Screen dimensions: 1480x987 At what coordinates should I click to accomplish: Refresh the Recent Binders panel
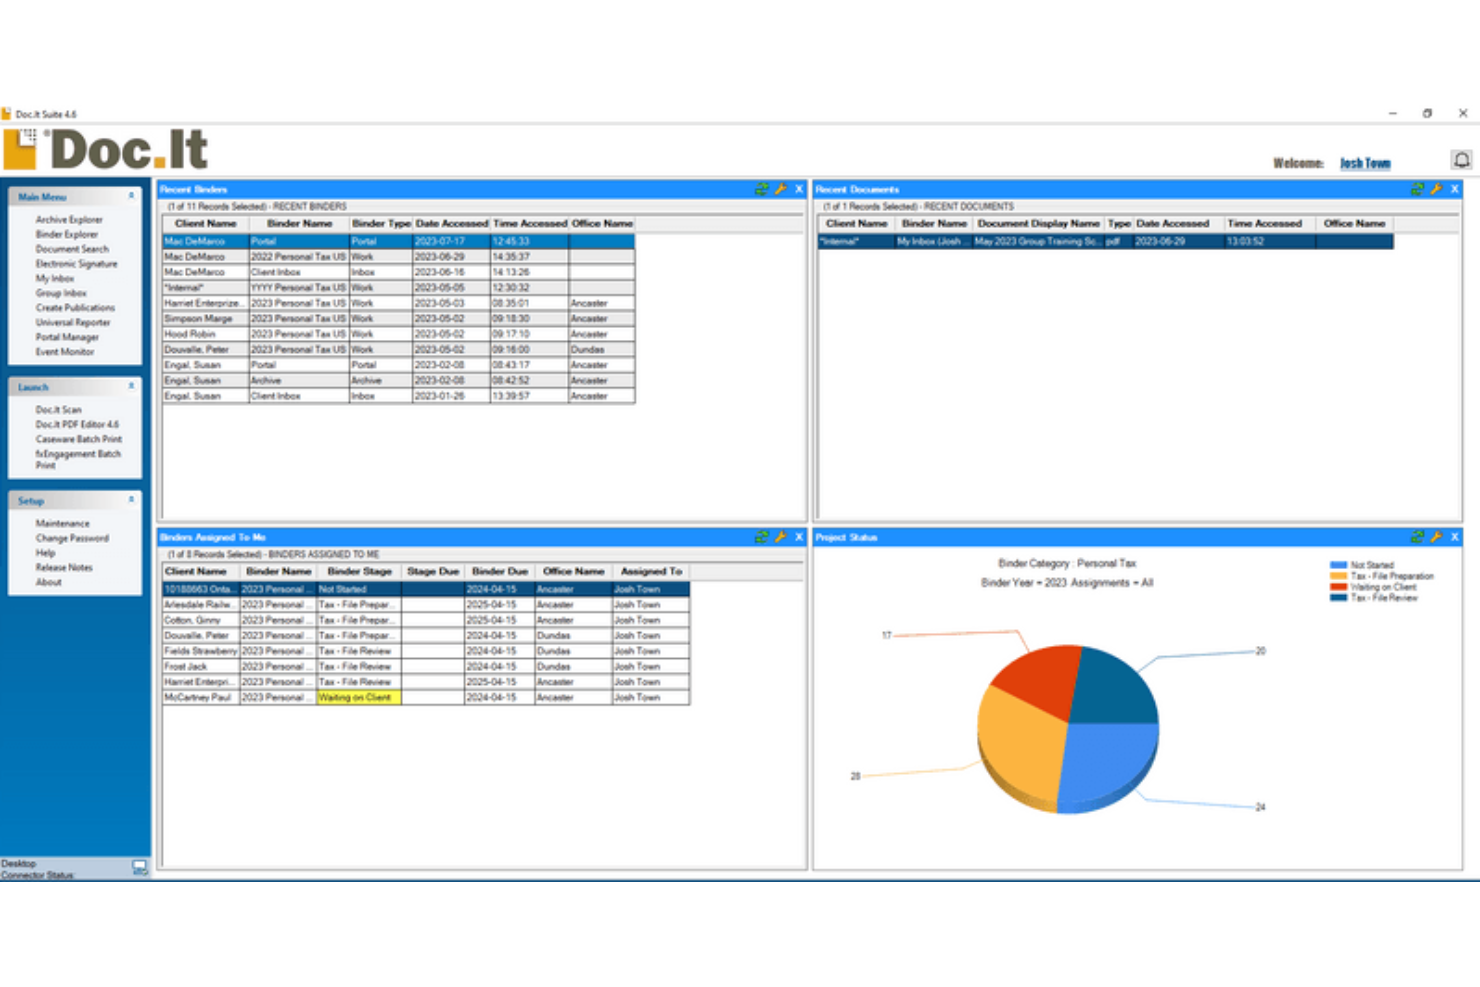[761, 189]
